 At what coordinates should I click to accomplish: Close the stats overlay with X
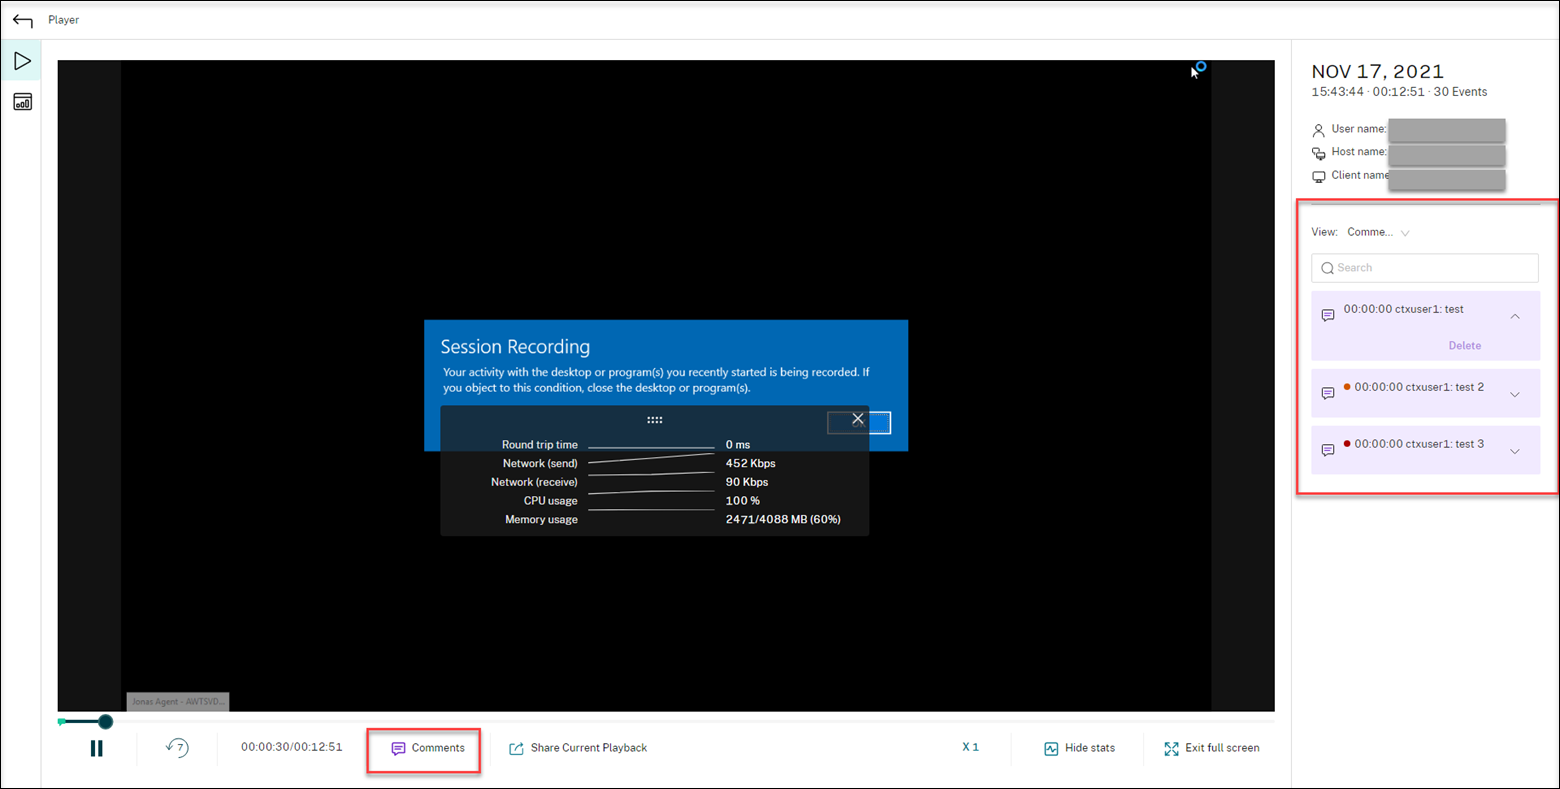click(x=857, y=419)
